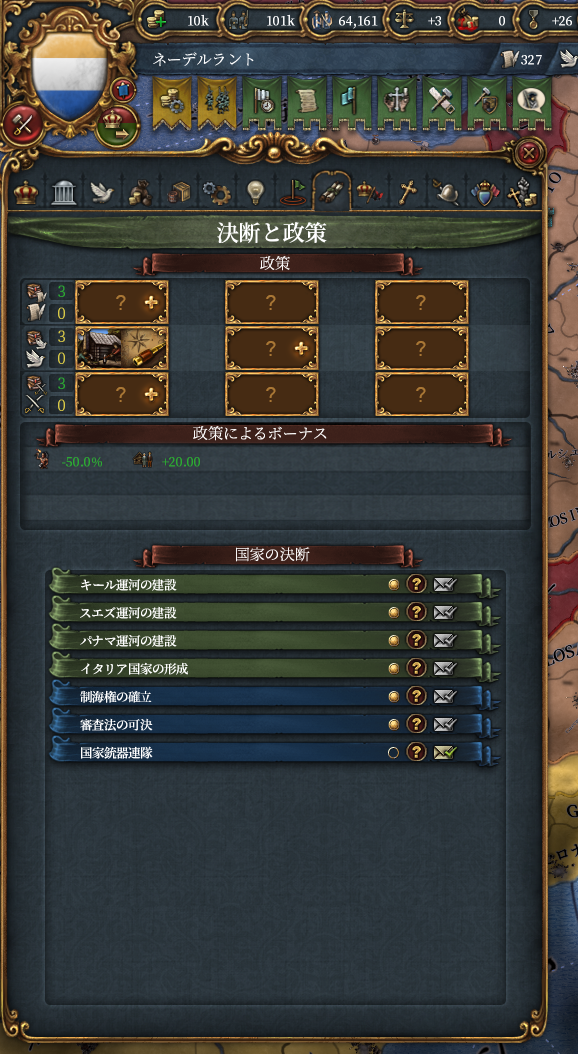Select the helmet Military tab icon
578x1054 pixels.
tap(446, 193)
